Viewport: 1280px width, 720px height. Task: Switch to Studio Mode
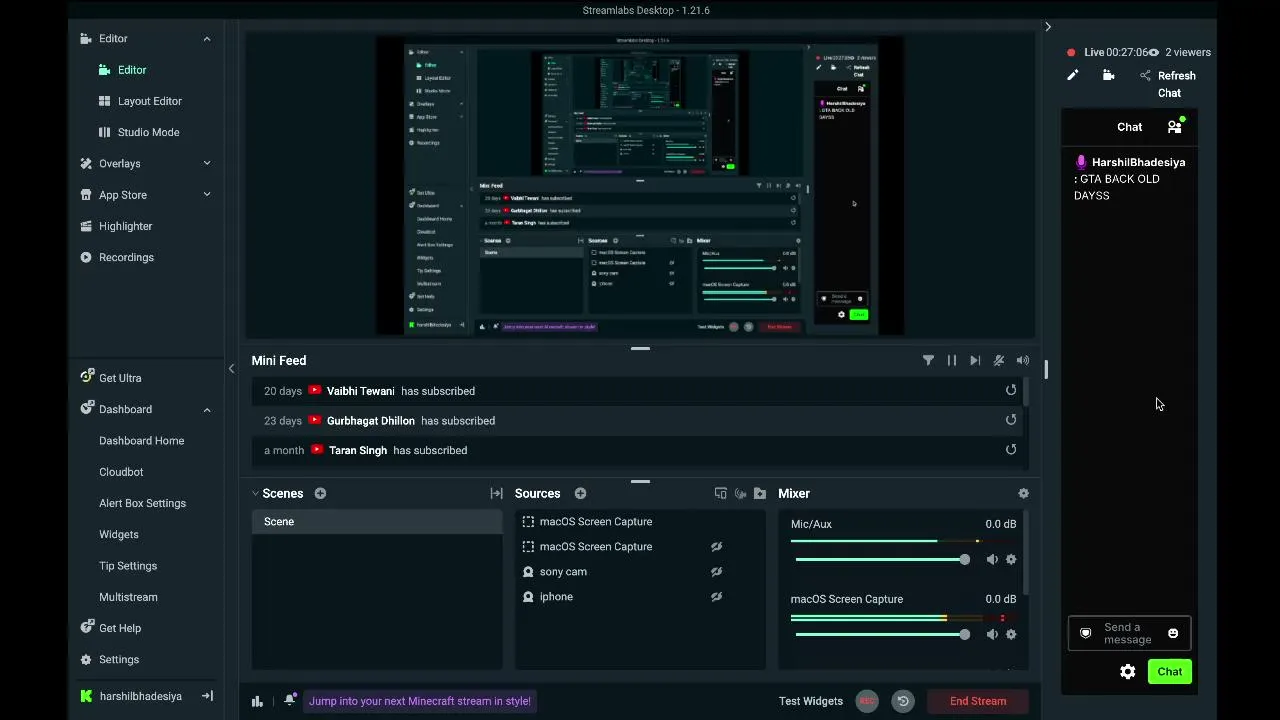coord(148,132)
